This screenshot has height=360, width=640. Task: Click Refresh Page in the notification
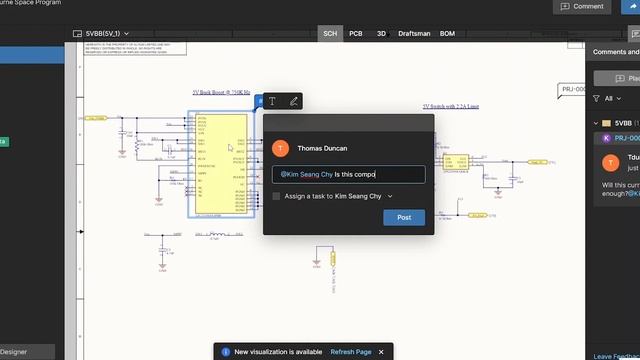click(351, 352)
